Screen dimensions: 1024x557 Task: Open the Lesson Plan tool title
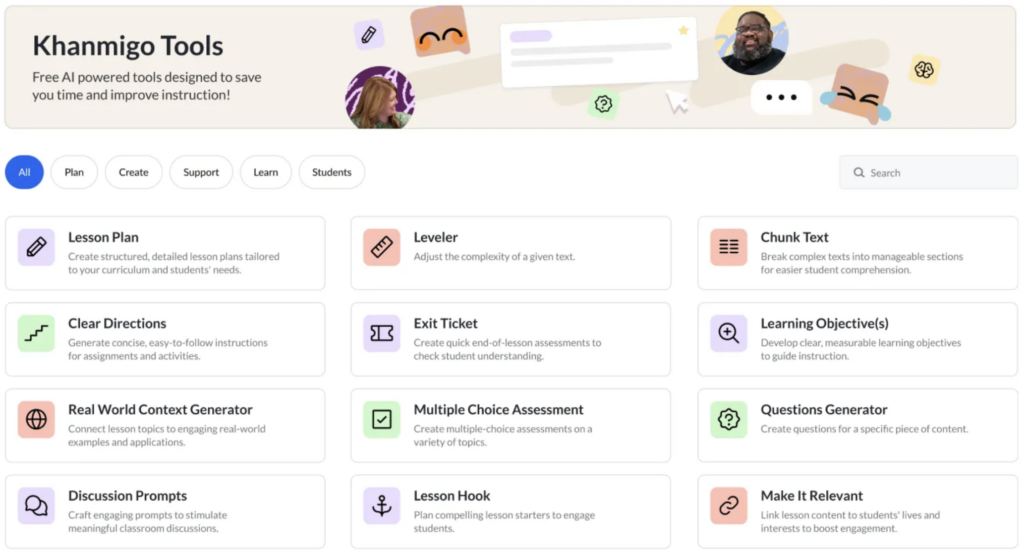click(x=103, y=238)
